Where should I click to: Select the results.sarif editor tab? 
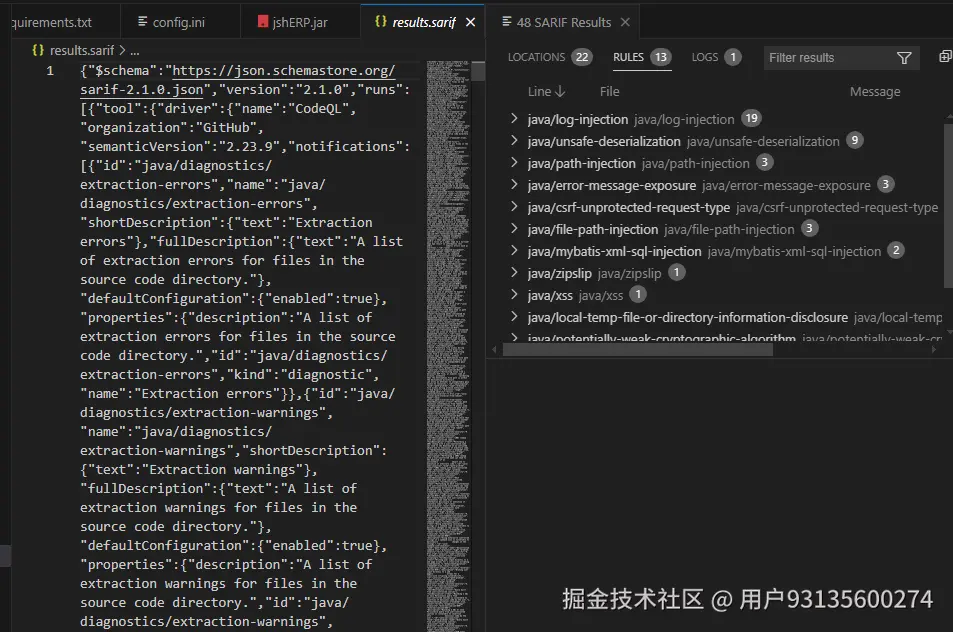point(424,22)
